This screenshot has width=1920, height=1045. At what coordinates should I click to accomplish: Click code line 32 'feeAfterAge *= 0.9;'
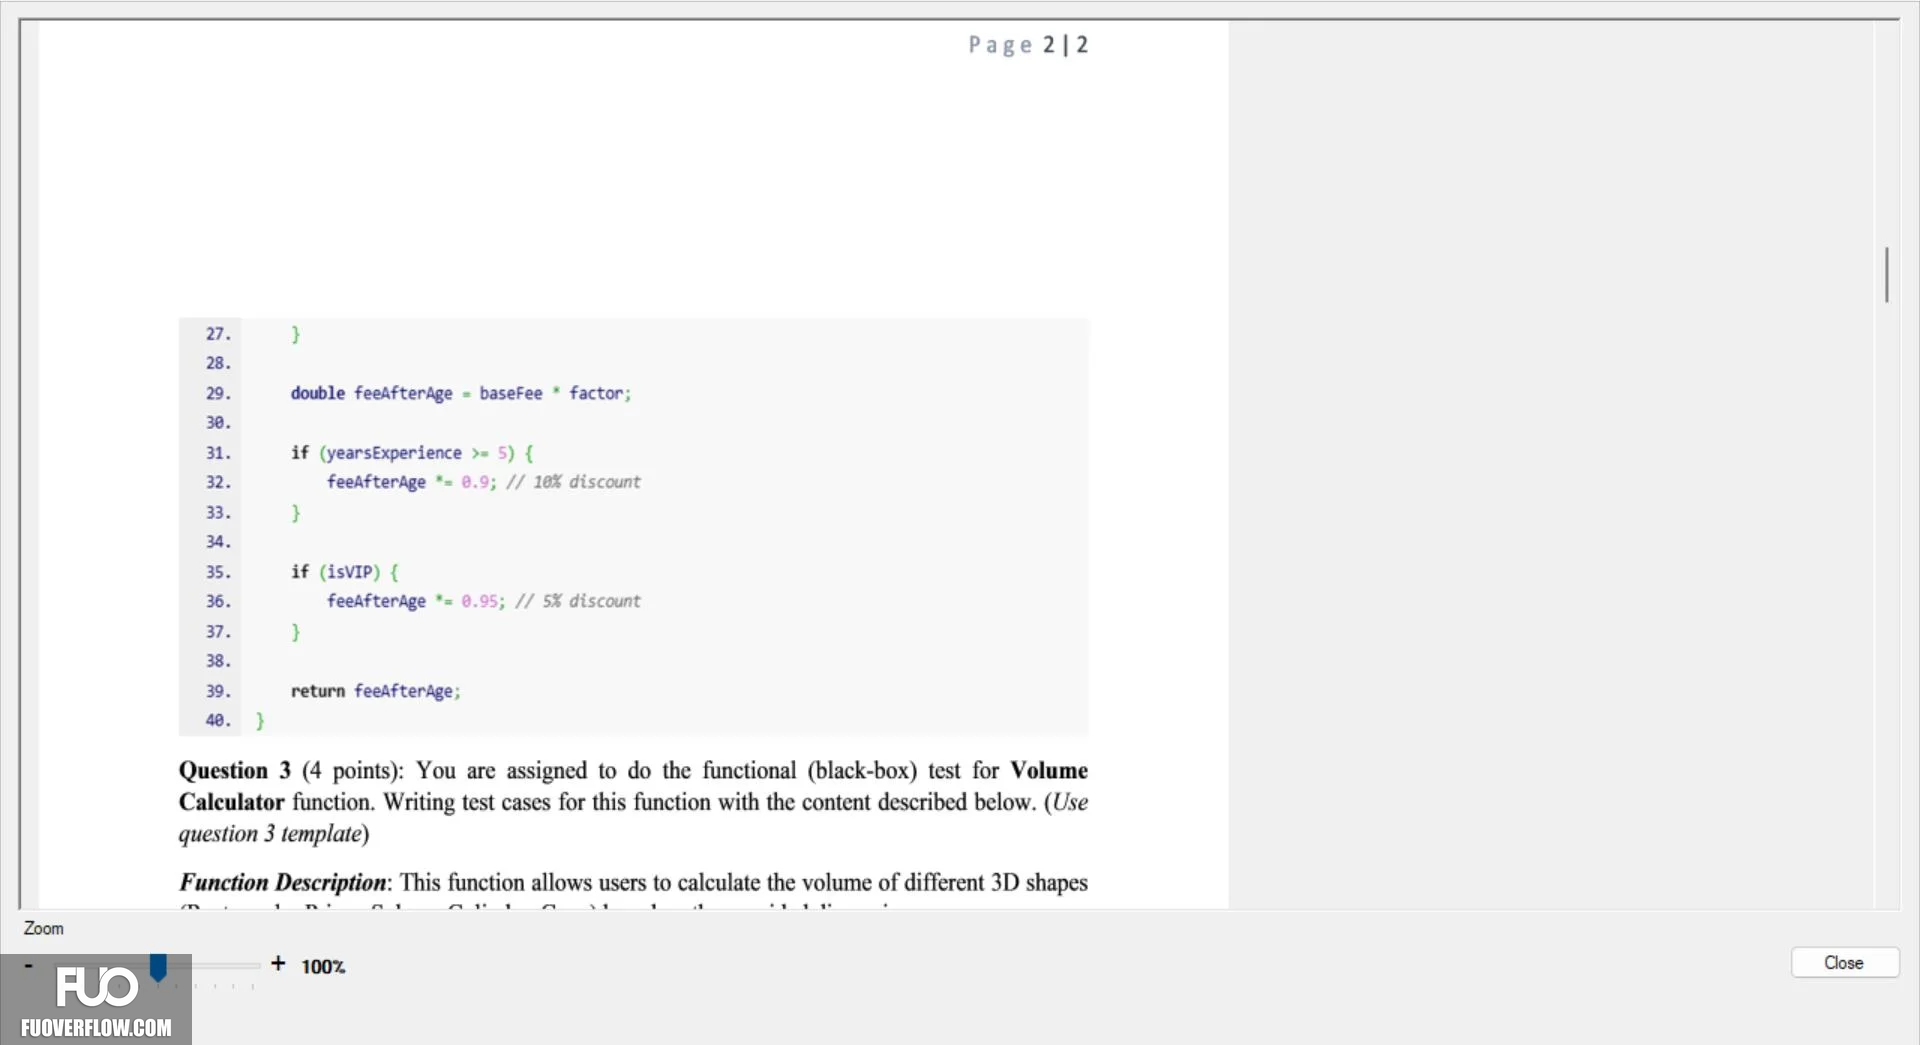pyautogui.click(x=411, y=482)
